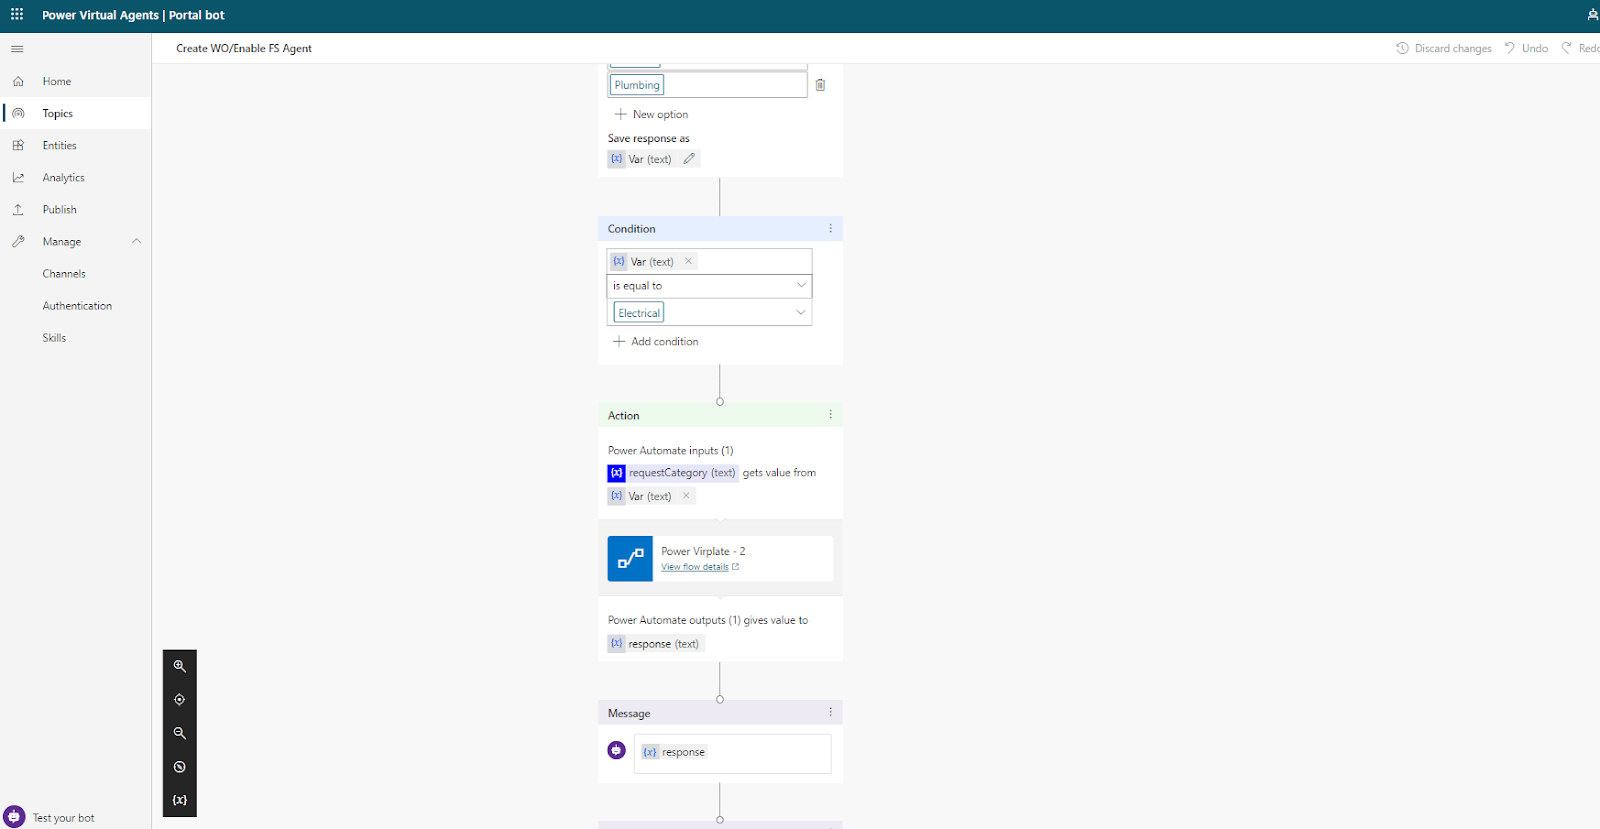Click the user account icon in header
Image resolution: width=1600 pixels, height=829 pixels.
click(1592, 15)
